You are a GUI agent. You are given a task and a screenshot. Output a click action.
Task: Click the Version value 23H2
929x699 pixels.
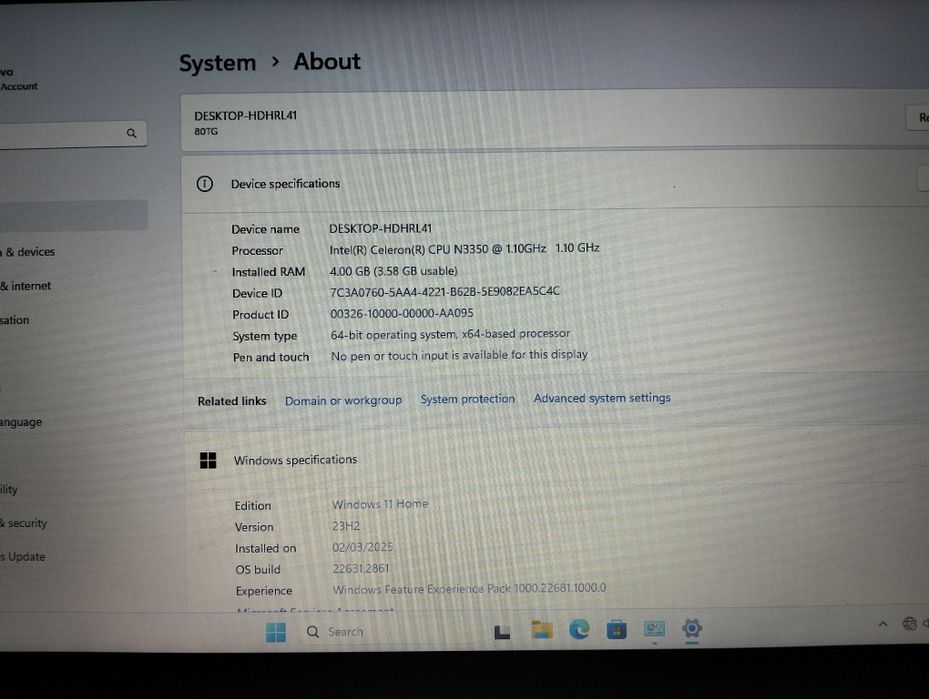(346, 526)
